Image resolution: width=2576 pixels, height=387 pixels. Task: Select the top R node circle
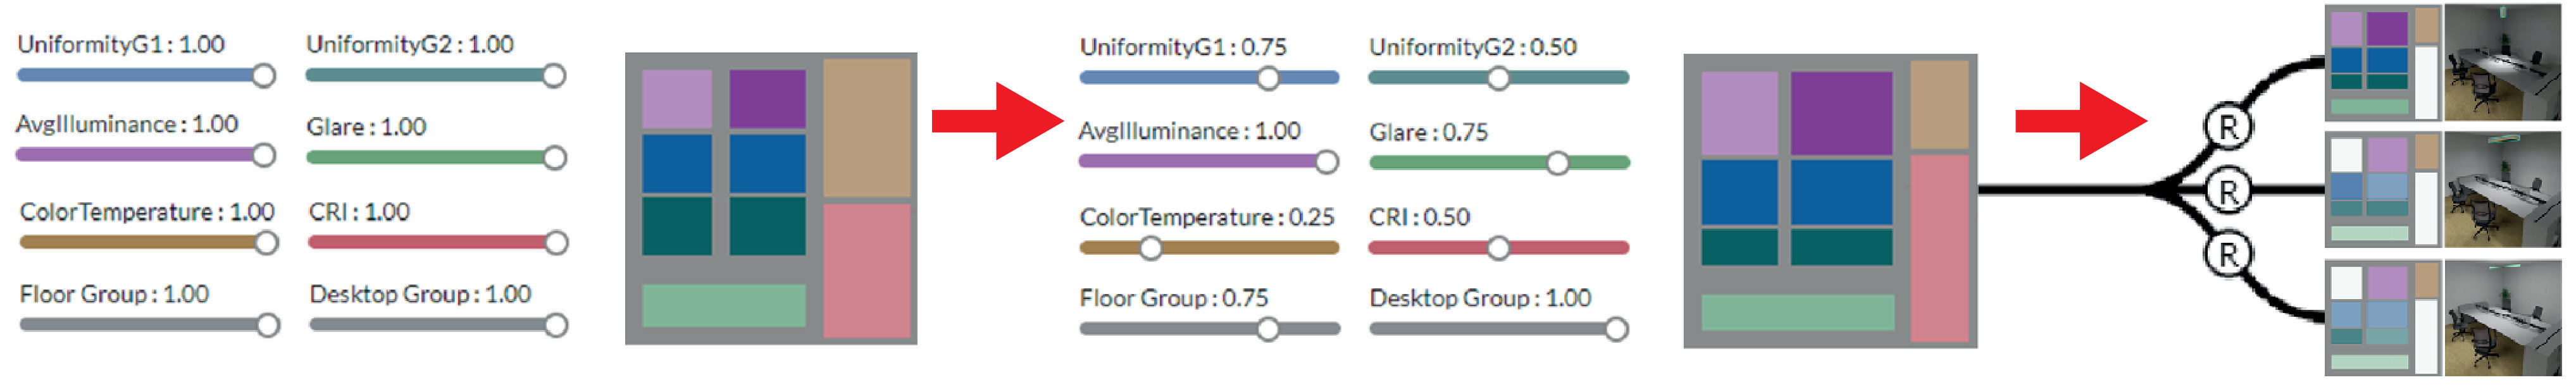pyautogui.click(x=2227, y=128)
